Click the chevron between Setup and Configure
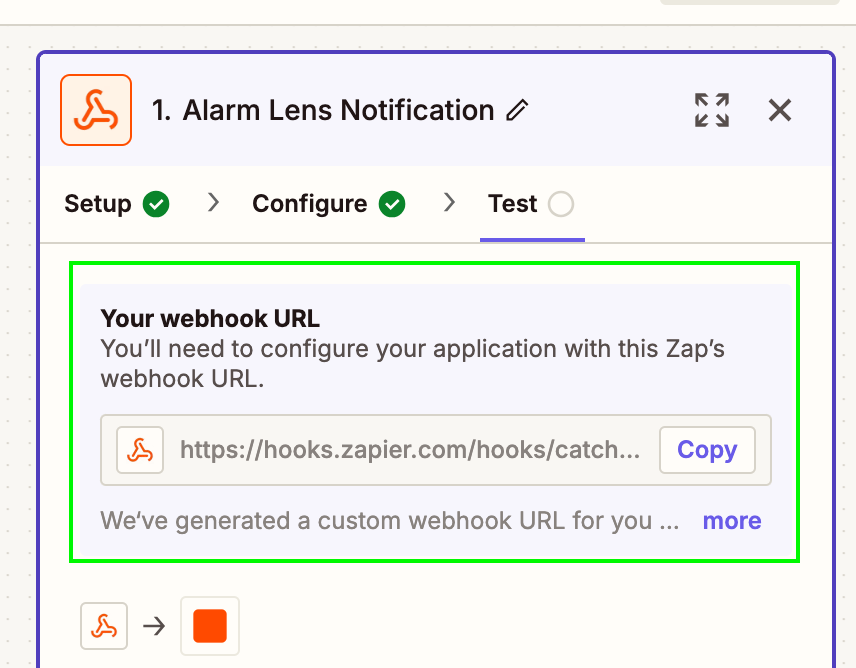Screen dimensions: 856x668 212,203
